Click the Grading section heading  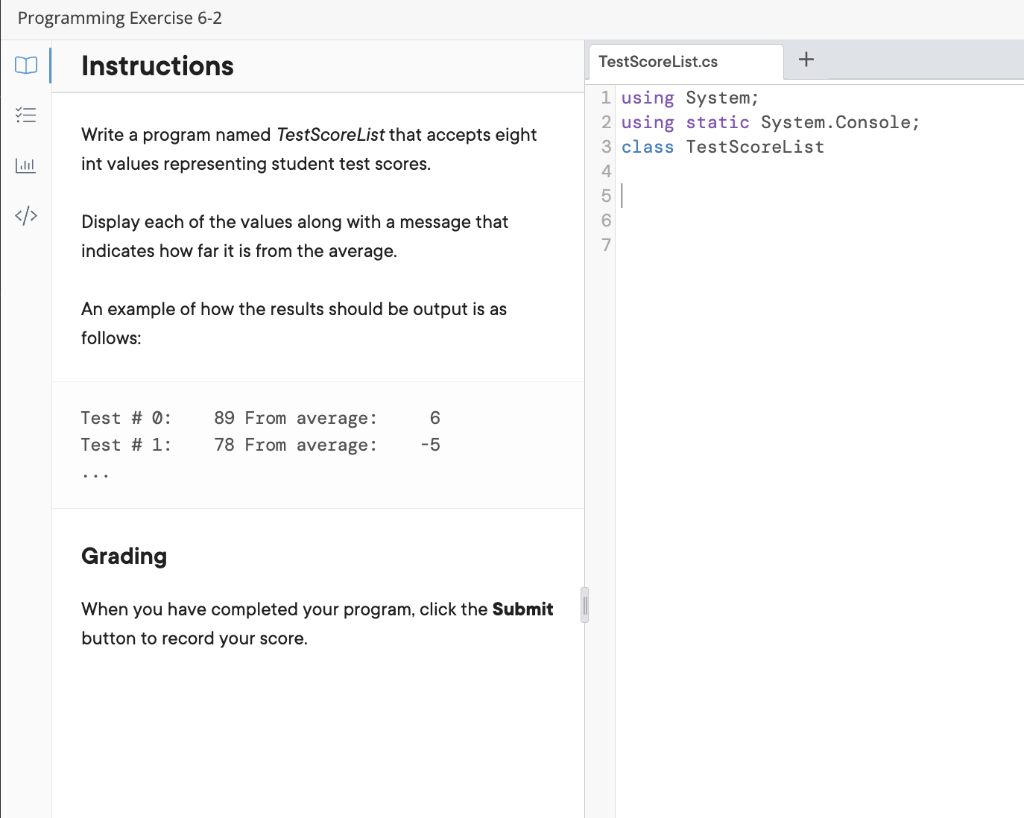[x=124, y=556]
